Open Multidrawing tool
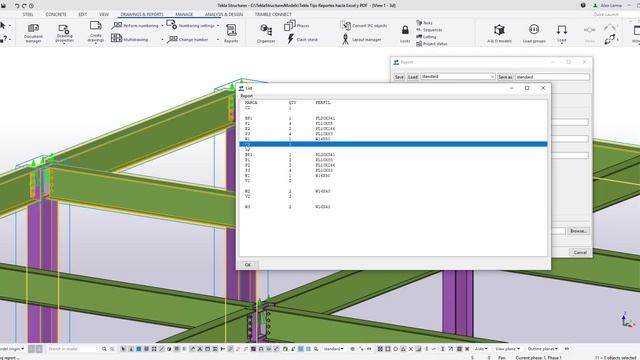640x360 pixels. click(130, 39)
